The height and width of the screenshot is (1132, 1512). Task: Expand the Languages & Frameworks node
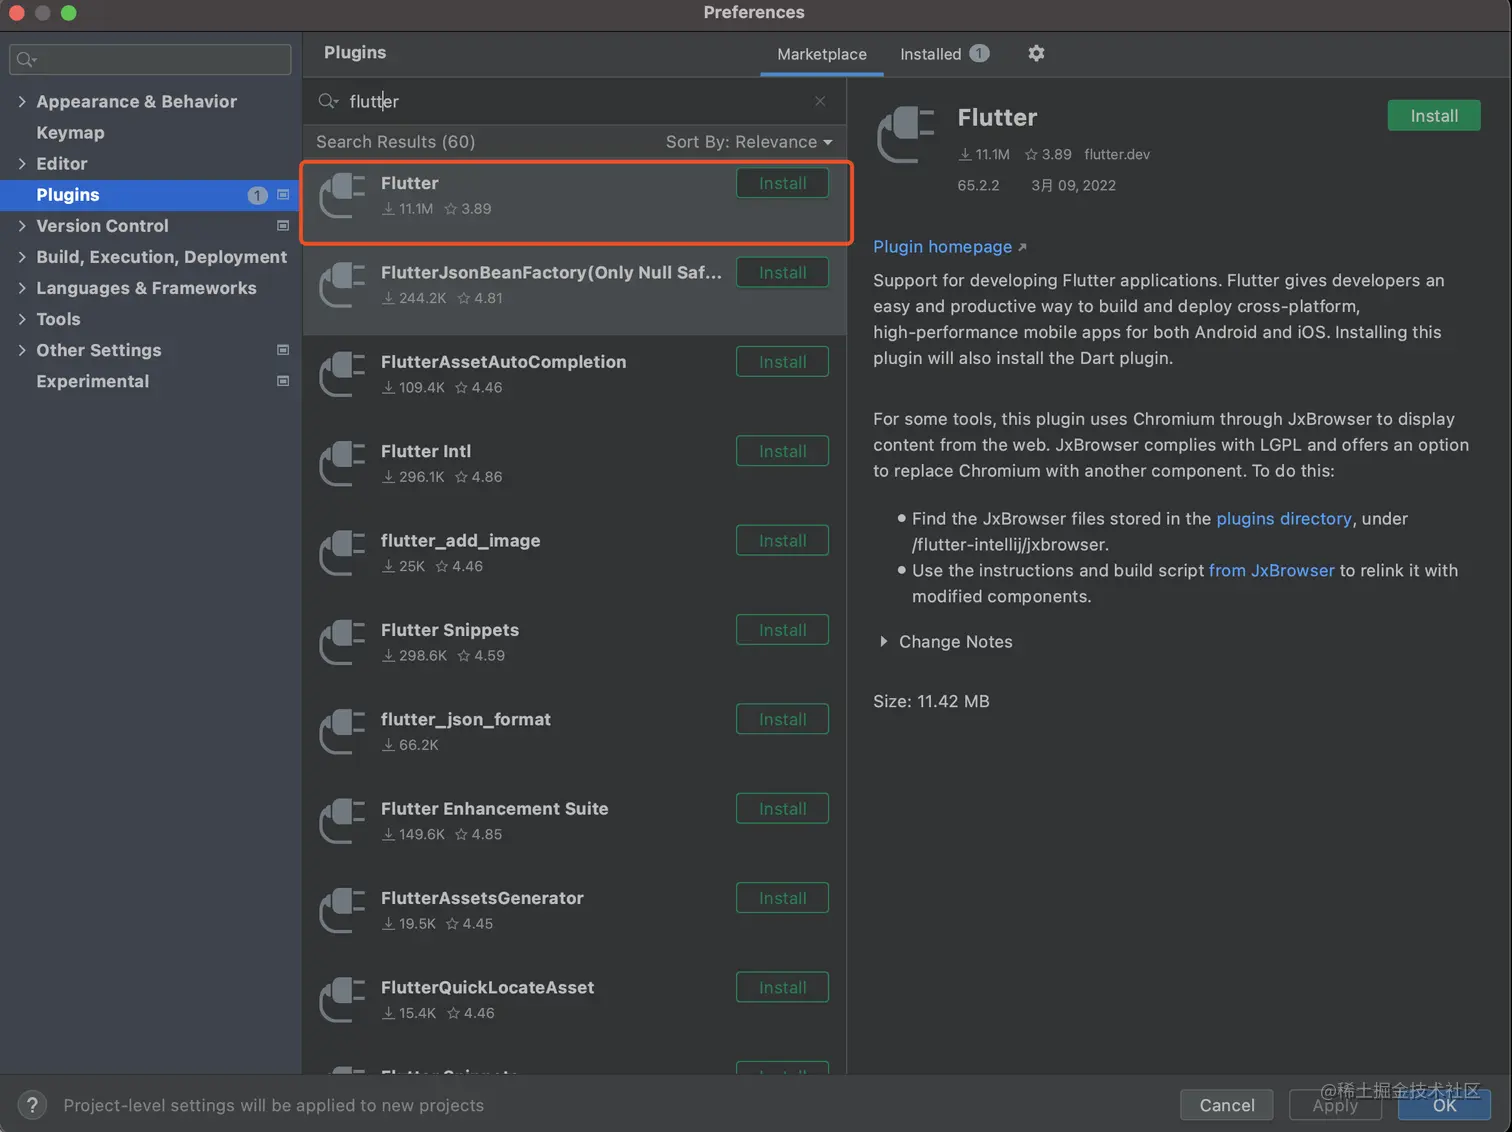[x=22, y=288]
